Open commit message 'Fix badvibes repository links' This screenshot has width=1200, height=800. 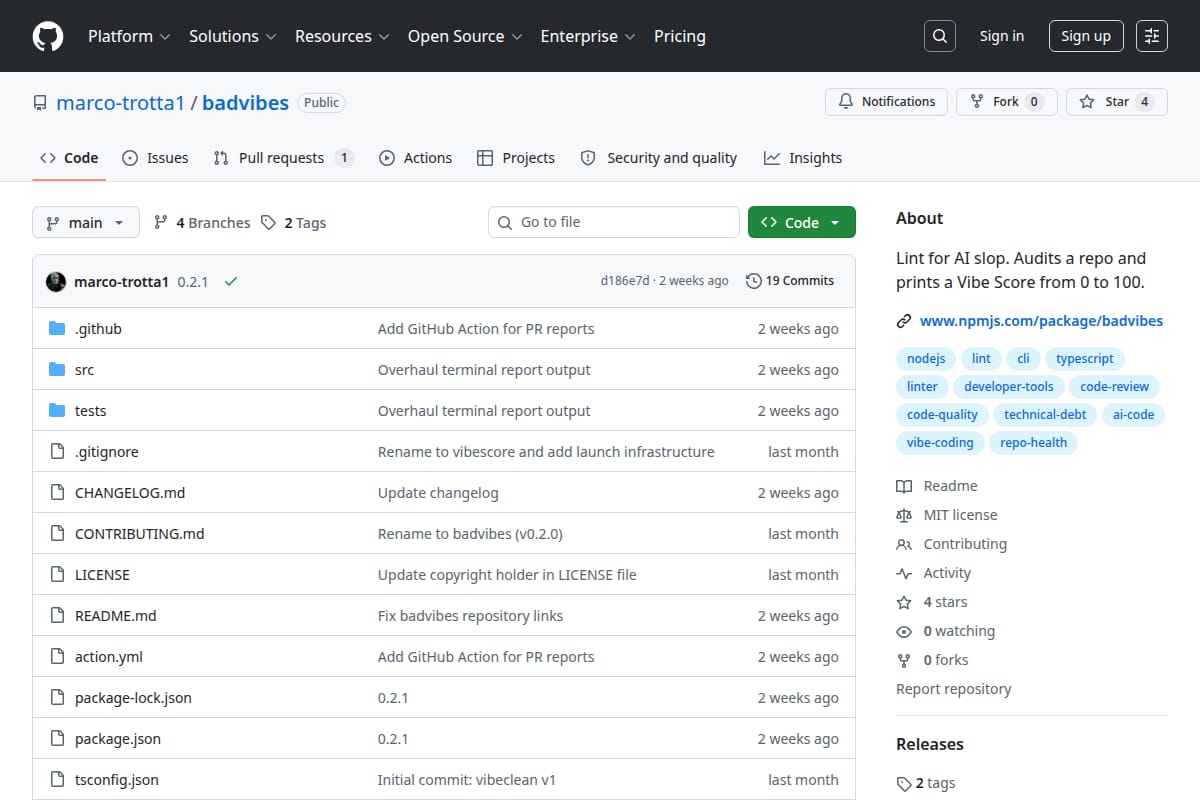click(x=470, y=616)
